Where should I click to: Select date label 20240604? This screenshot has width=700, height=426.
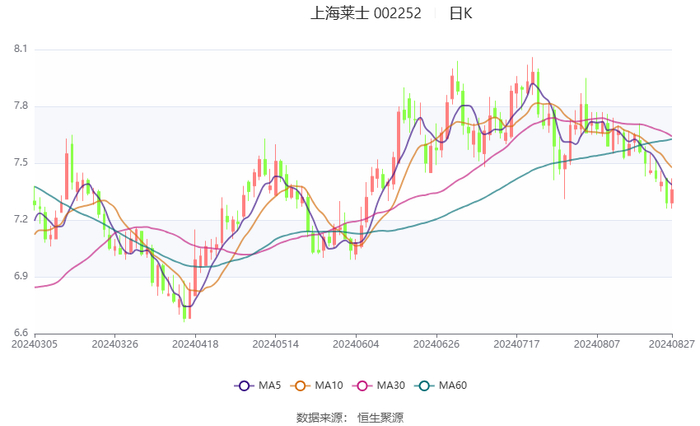pos(356,344)
